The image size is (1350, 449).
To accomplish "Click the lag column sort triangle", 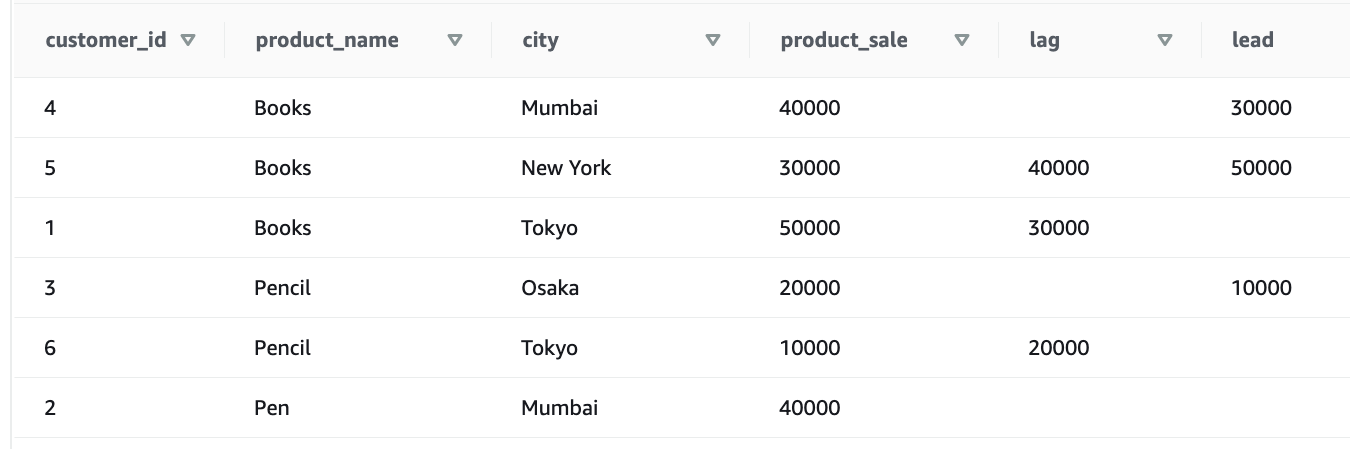I will tap(1164, 41).
